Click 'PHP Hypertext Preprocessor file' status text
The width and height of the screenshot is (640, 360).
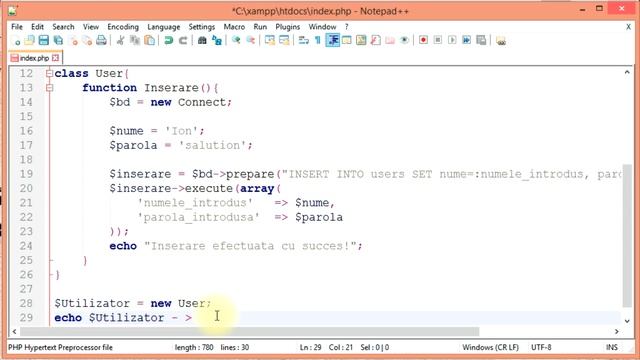coord(60,347)
